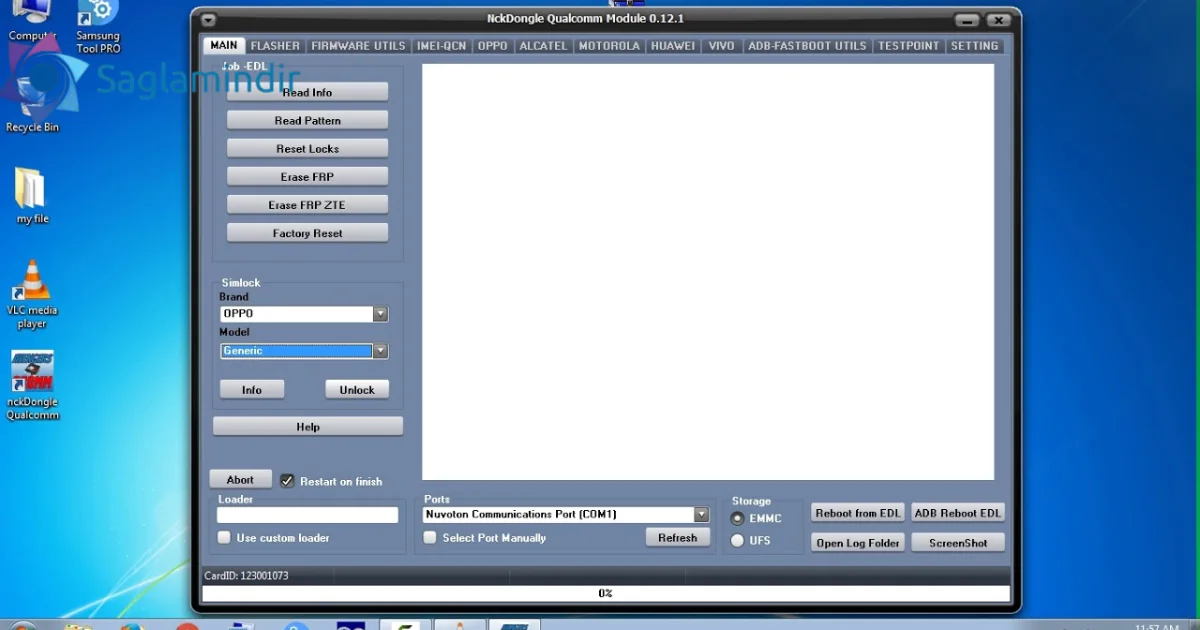
Task: Click the Erase FRP button
Action: 307,176
